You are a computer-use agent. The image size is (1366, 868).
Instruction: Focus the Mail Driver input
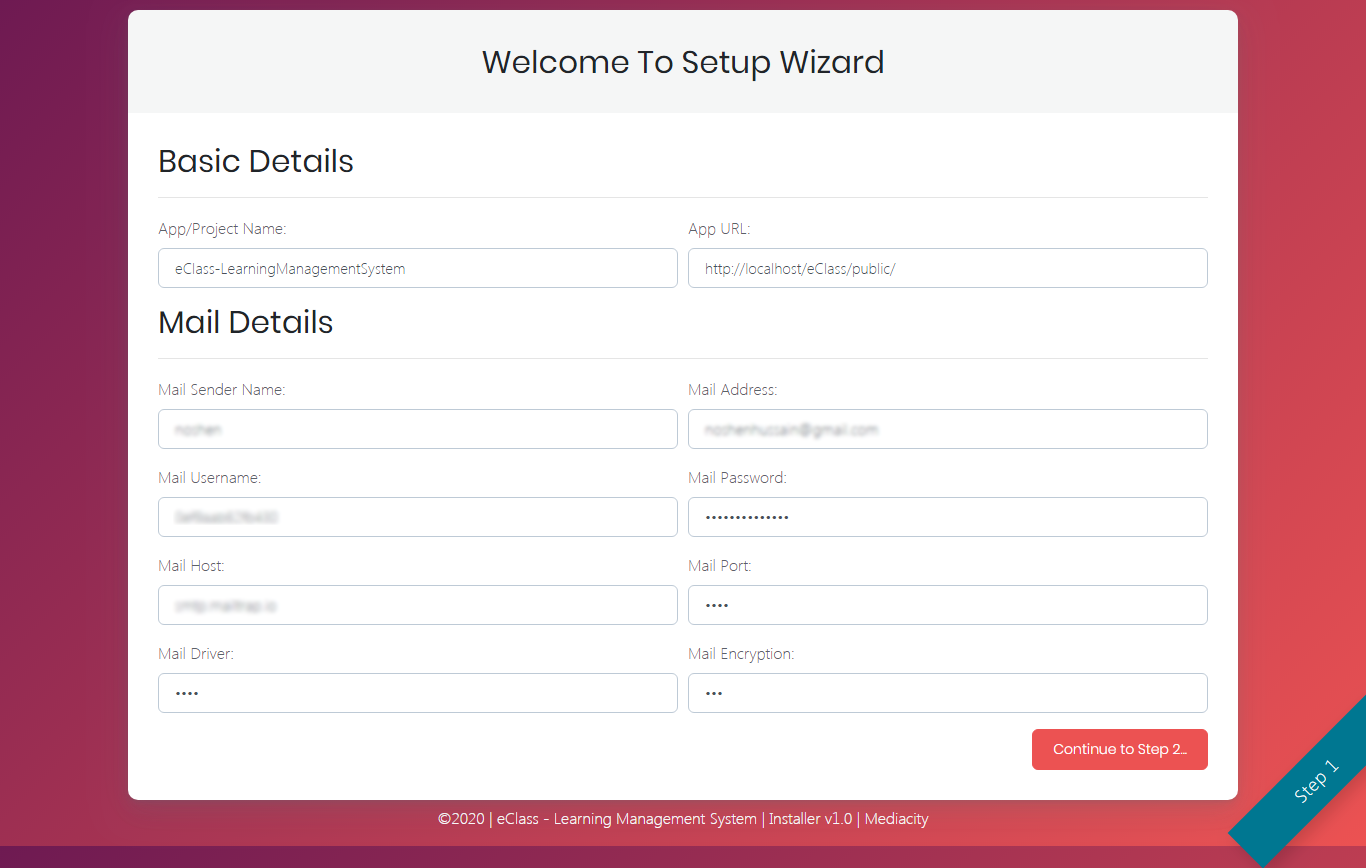click(x=418, y=693)
